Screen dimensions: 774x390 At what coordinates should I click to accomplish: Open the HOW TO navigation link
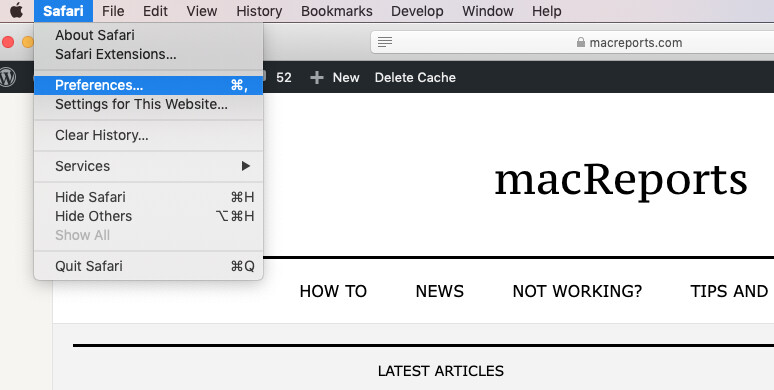[x=333, y=291]
